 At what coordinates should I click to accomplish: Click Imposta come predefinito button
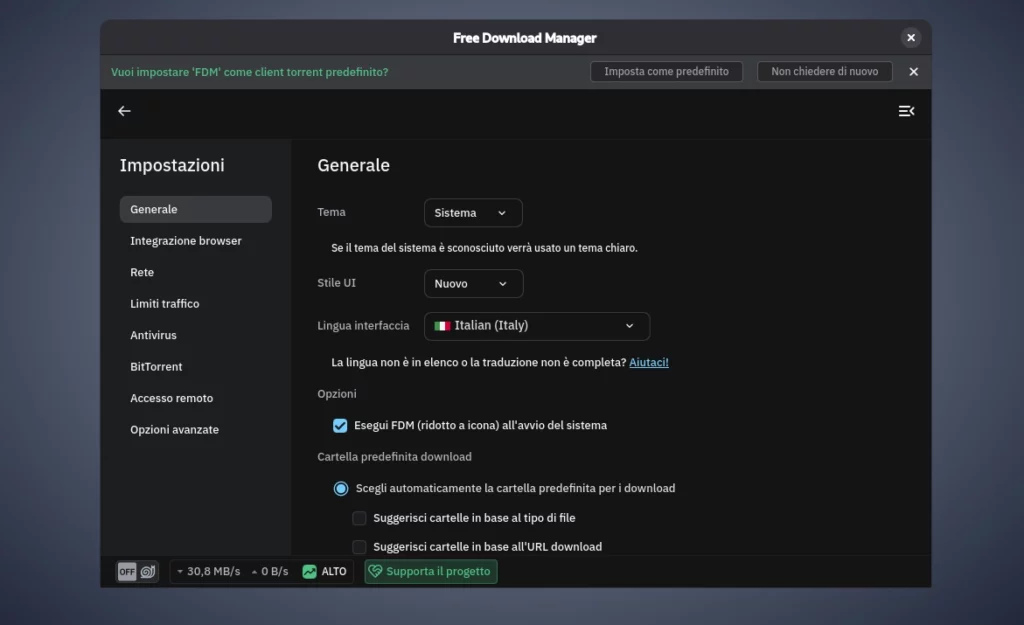pyautogui.click(x=666, y=72)
